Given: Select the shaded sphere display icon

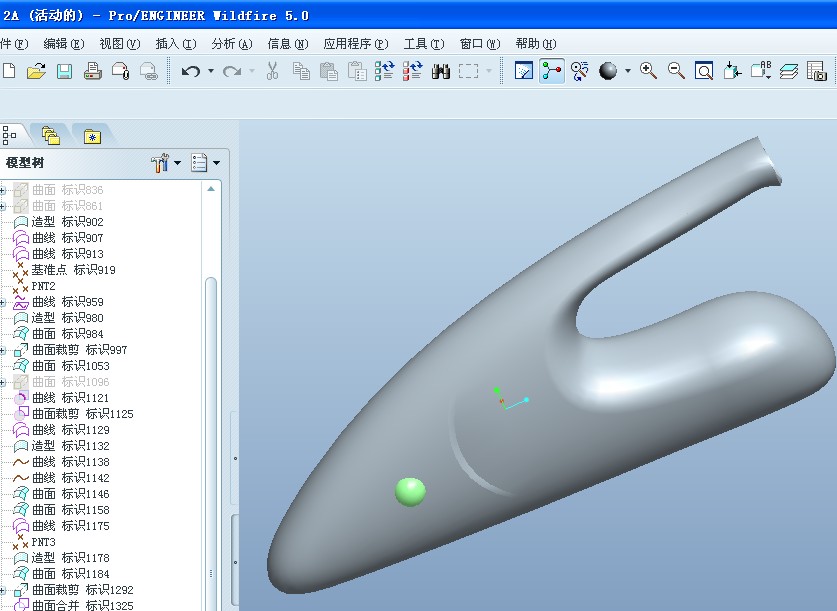Looking at the screenshot, I should click(608, 71).
